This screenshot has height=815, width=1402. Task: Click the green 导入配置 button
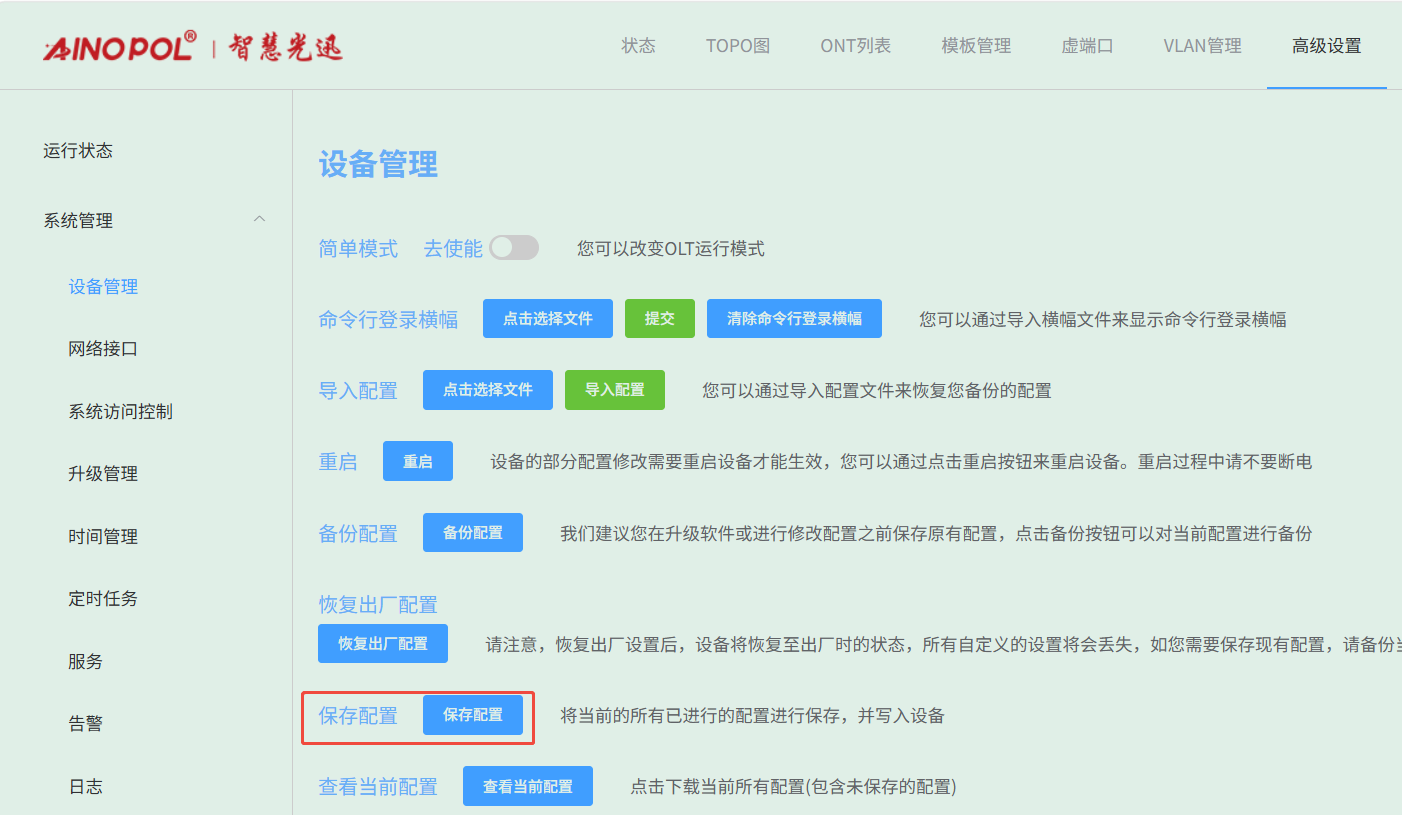(615, 390)
